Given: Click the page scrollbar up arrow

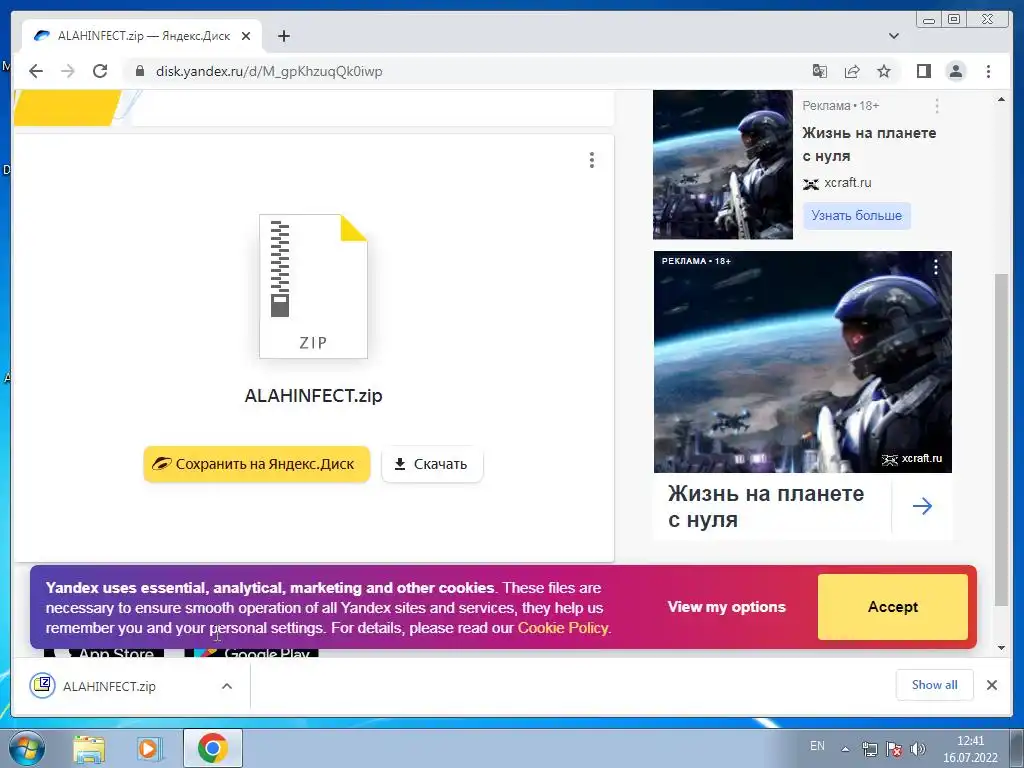Looking at the screenshot, I should [x=1001, y=100].
